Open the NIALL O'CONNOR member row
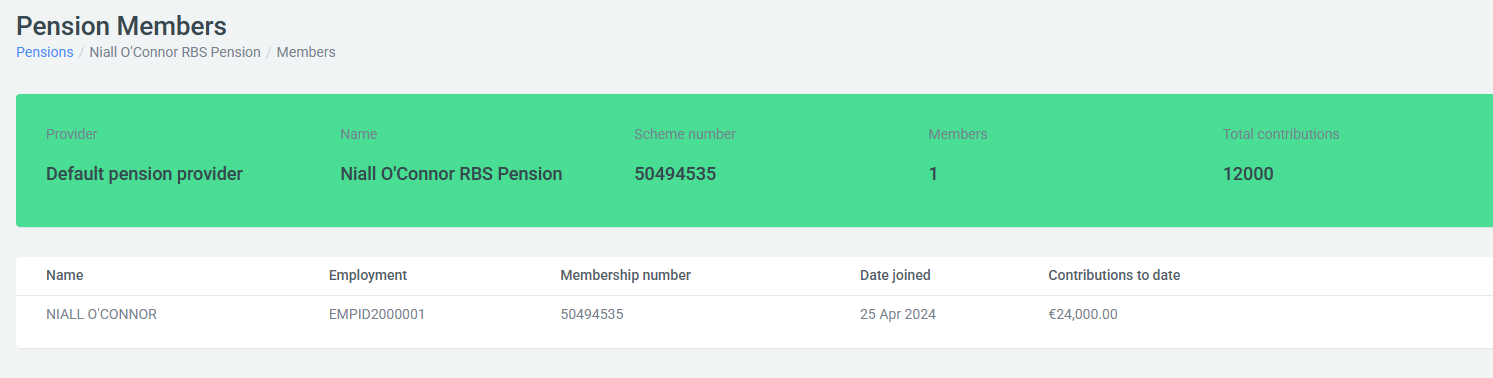Viewport: 1493px width, 378px height. (754, 314)
